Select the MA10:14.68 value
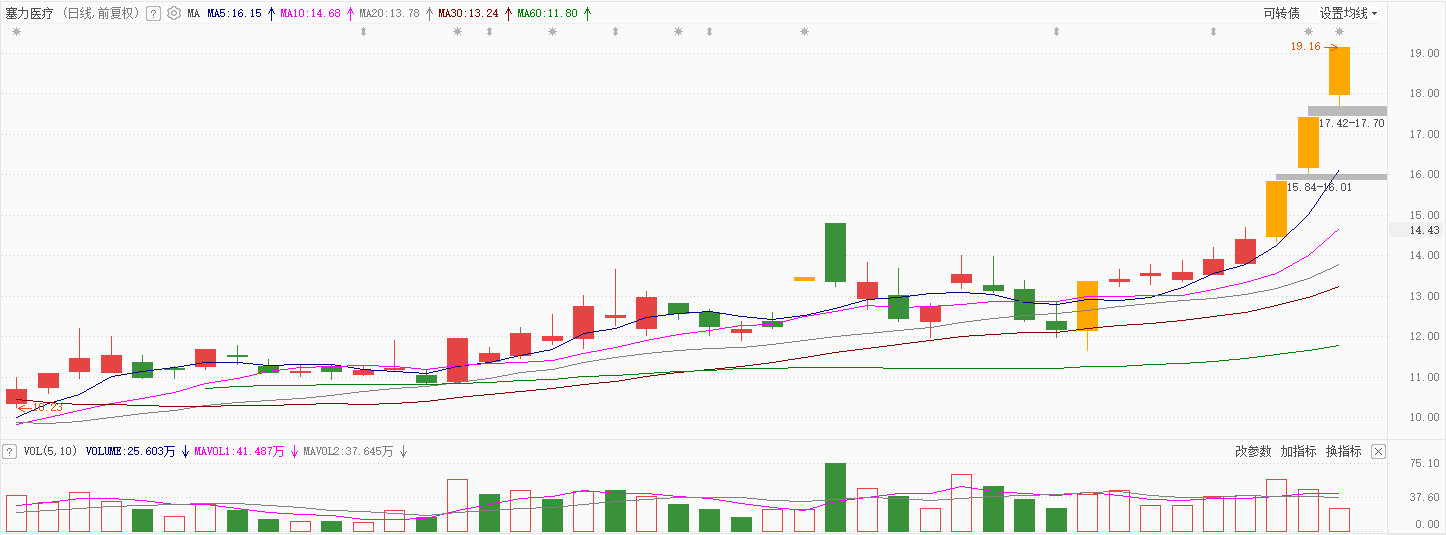This screenshot has height=535, width=1446. (310, 14)
